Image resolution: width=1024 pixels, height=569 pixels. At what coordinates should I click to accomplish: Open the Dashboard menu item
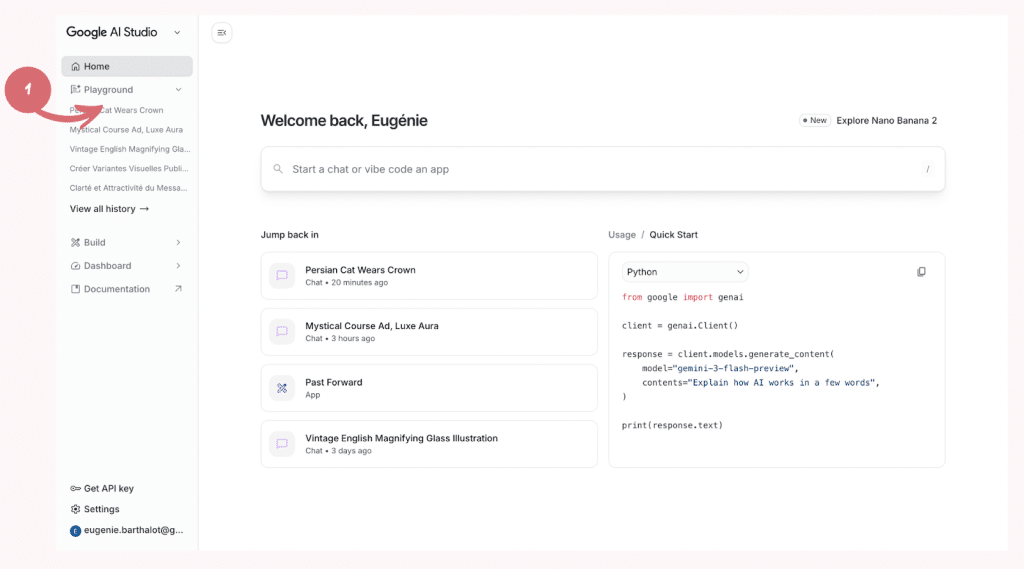pos(127,266)
